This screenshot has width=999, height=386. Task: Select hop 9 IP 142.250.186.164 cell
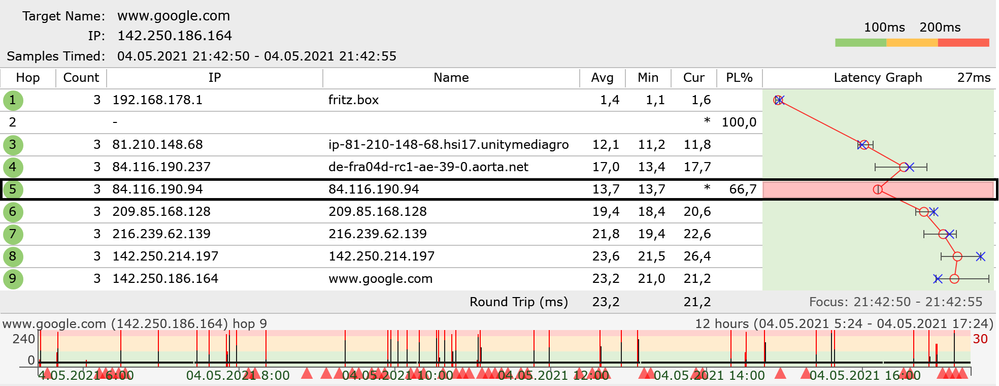166,278
